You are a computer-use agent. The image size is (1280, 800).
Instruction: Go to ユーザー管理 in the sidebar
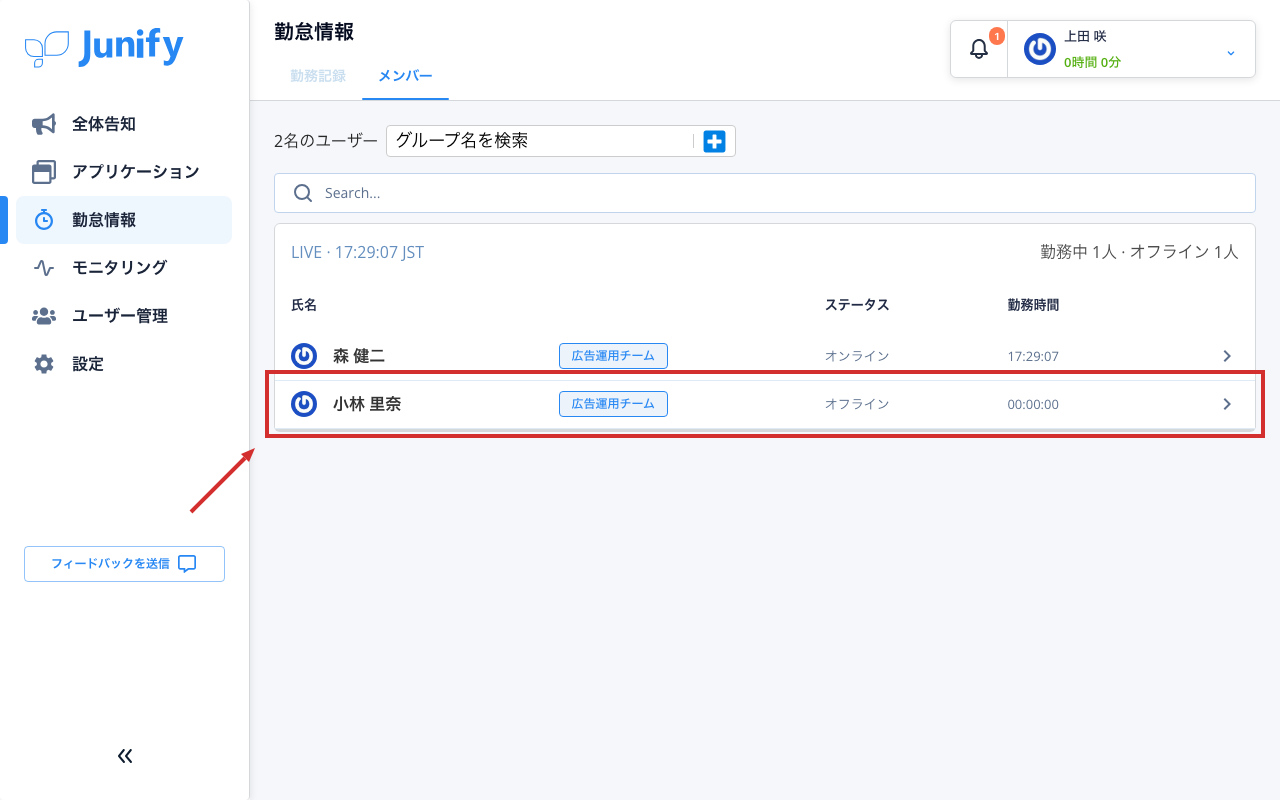point(124,316)
